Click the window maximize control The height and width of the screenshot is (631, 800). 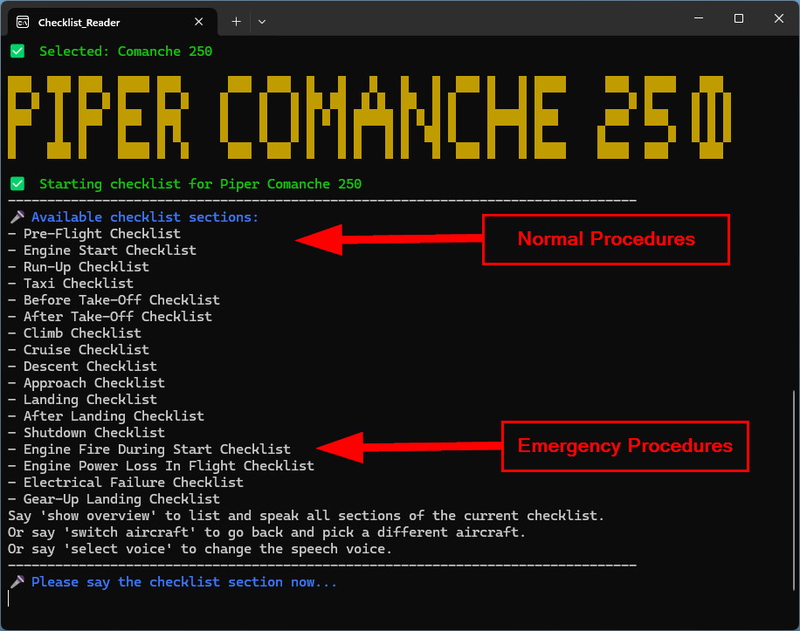737,19
